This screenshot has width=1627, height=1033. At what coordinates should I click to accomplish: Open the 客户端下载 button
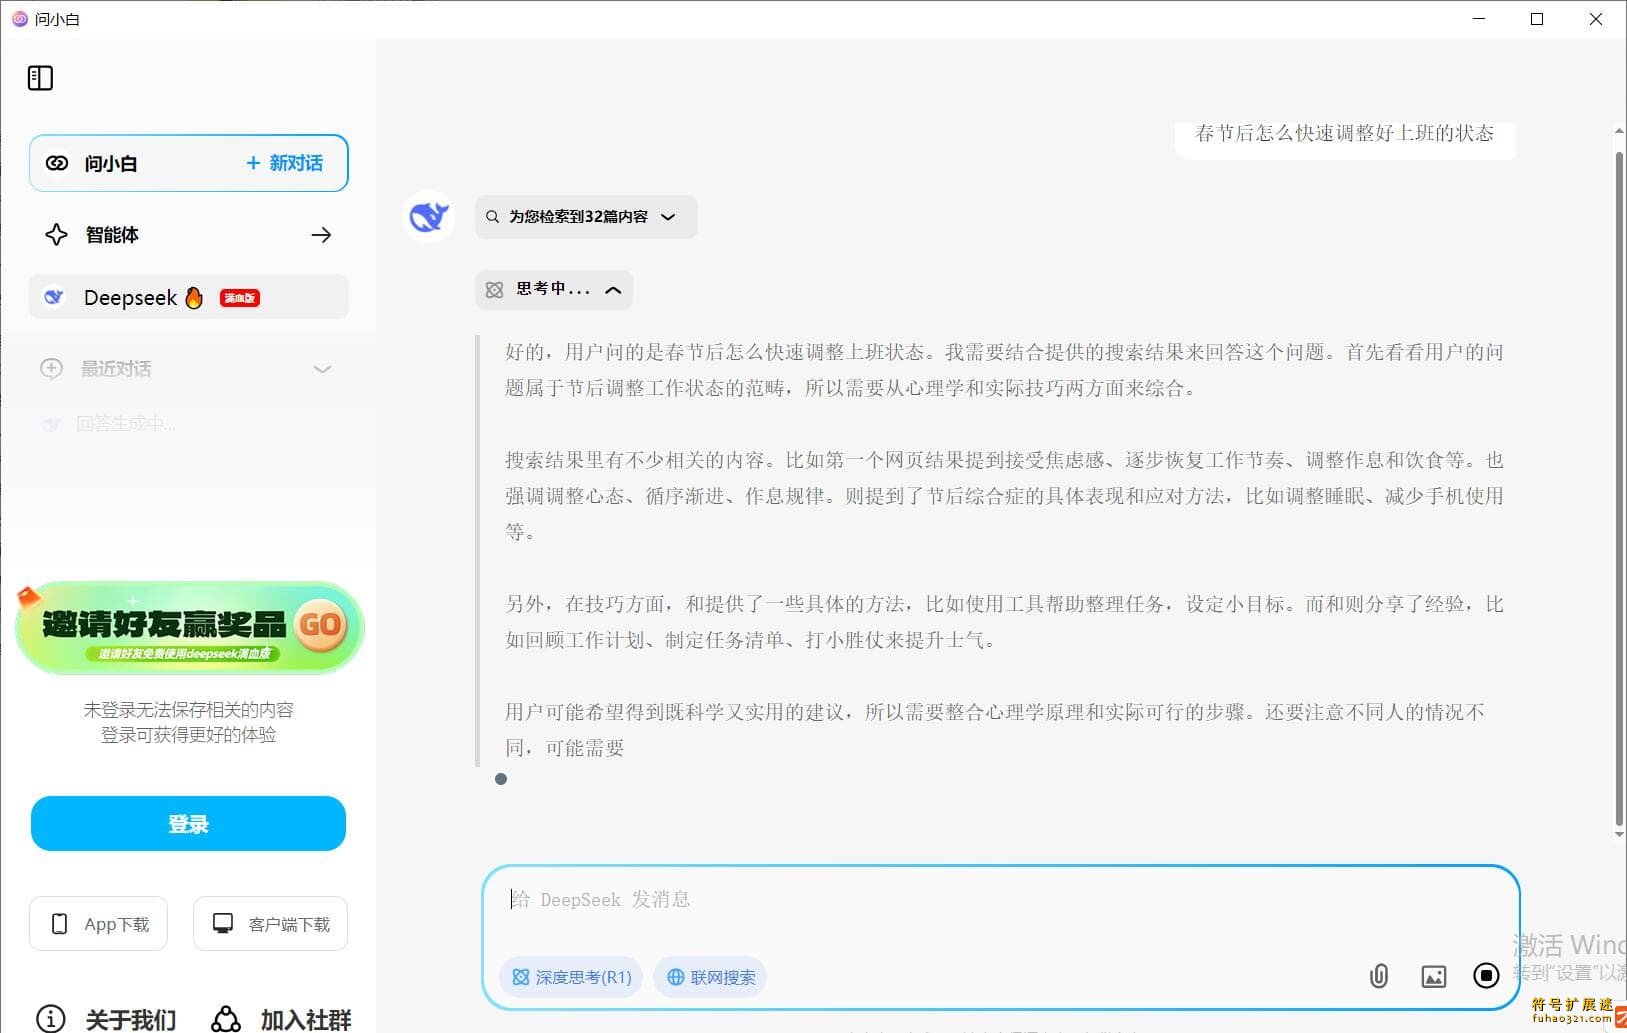click(x=270, y=924)
